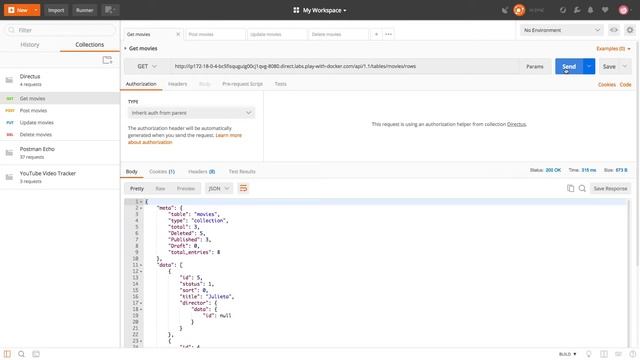The image size is (640, 360).
Task: Click the environment quick look eye icon
Action: (x=613, y=30)
